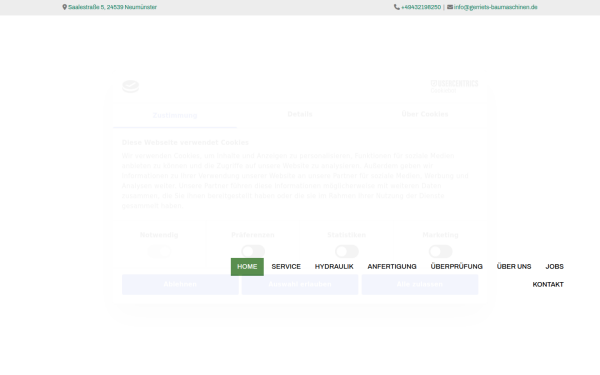Go to the HOME menu item
The image size is (600, 375).
247,267
